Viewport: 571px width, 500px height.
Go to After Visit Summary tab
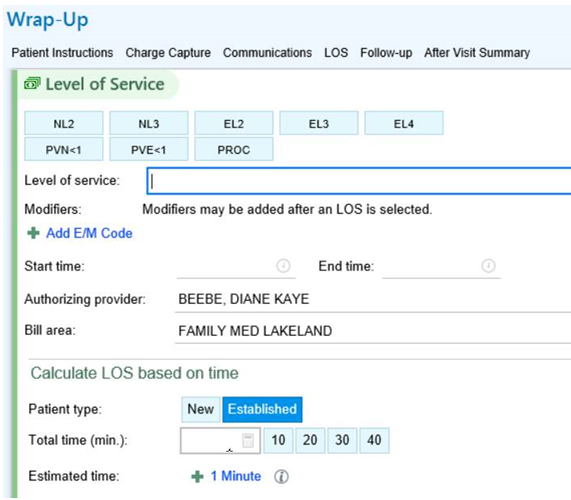pos(477,53)
